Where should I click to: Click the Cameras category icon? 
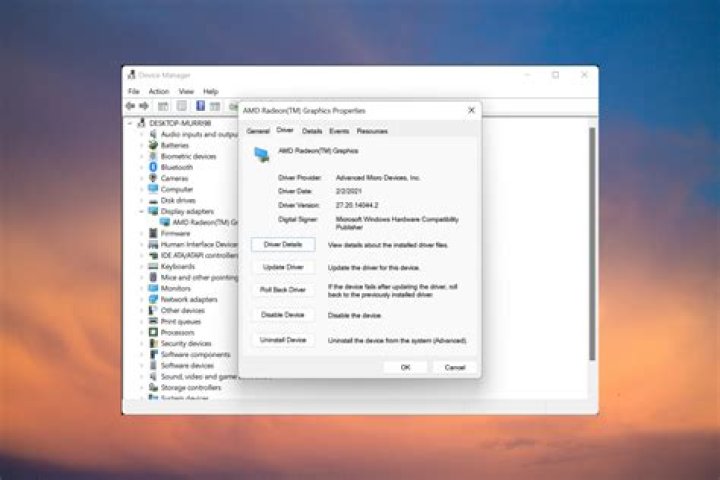click(153, 178)
